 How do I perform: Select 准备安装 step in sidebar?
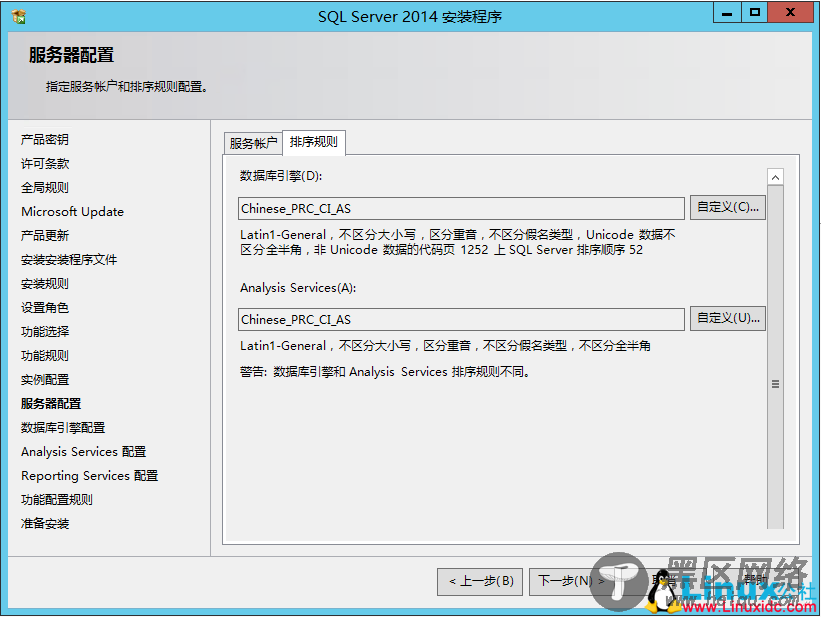click(45, 524)
